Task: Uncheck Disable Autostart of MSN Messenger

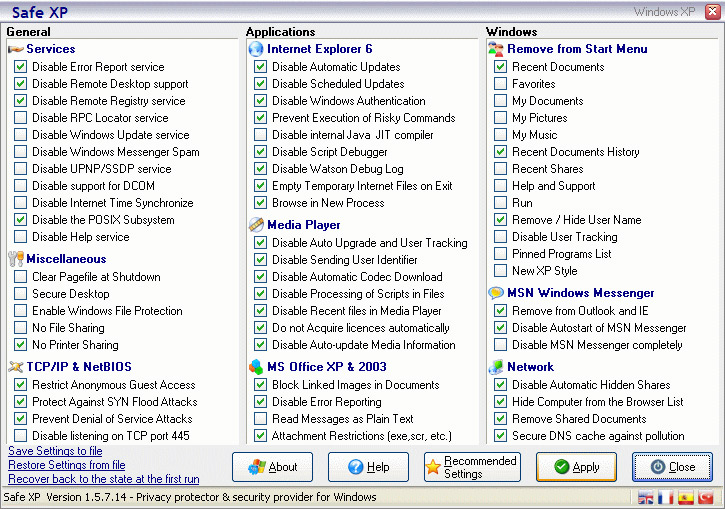Action: 500,328
